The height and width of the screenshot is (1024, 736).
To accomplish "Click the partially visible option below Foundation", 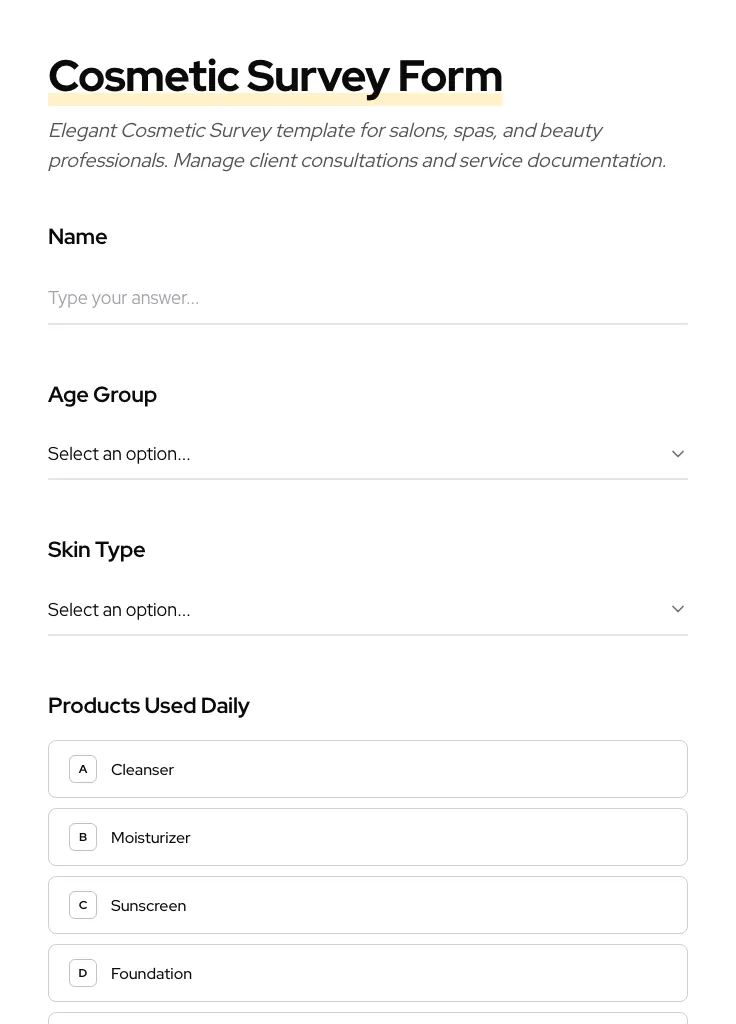I will pos(367,1018).
